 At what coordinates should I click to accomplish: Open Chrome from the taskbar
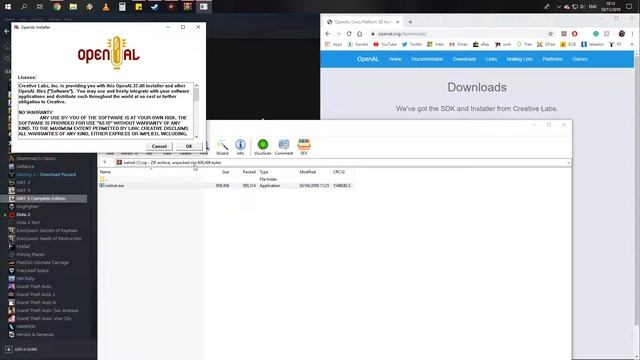pos(57,7)
